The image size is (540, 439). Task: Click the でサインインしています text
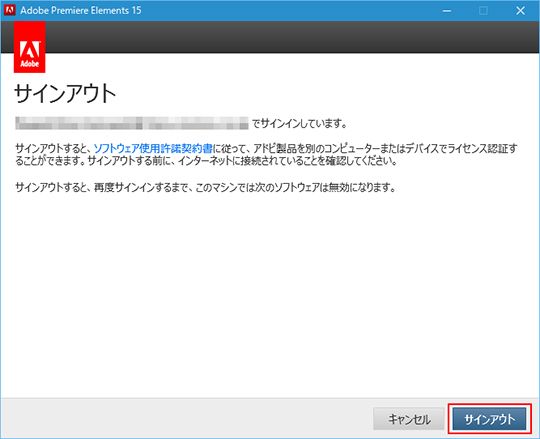299,123
